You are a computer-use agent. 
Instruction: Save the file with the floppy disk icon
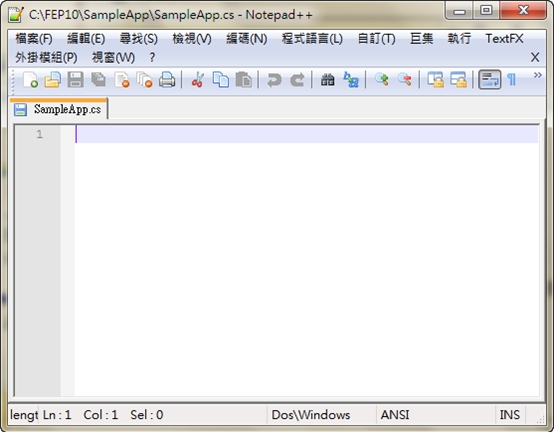pyautogui.click(x=76, y=79)
